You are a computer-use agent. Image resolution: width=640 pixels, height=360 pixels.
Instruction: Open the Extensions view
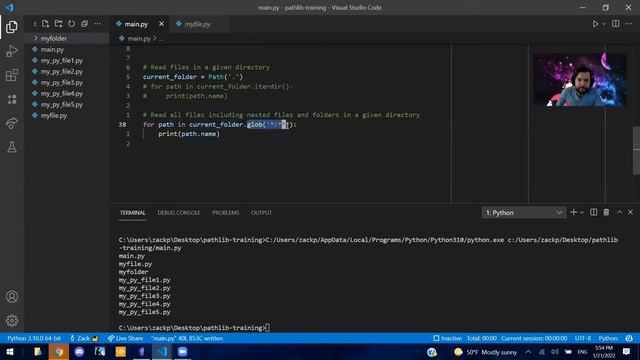tap(12, 75)
